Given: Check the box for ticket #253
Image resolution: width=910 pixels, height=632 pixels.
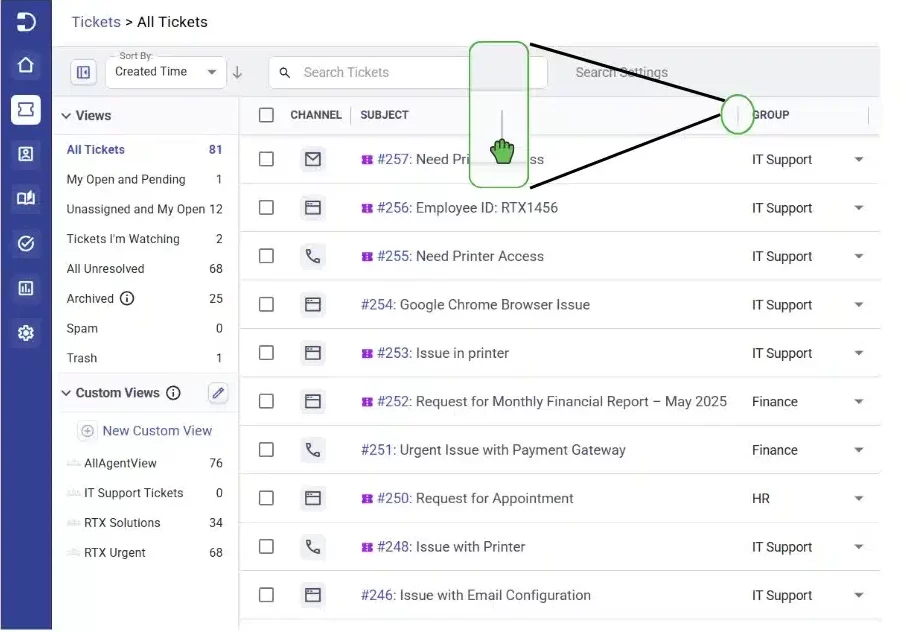Looking at the screenshot, I should tap(266, 353).
